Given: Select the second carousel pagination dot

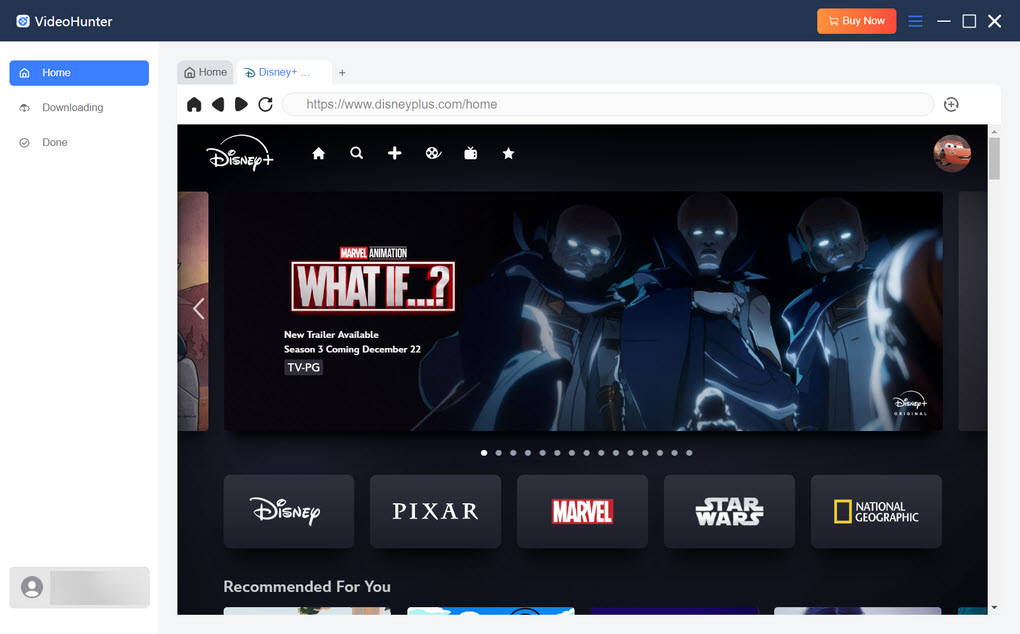Looking at the screenshot, I should (498, 453).
